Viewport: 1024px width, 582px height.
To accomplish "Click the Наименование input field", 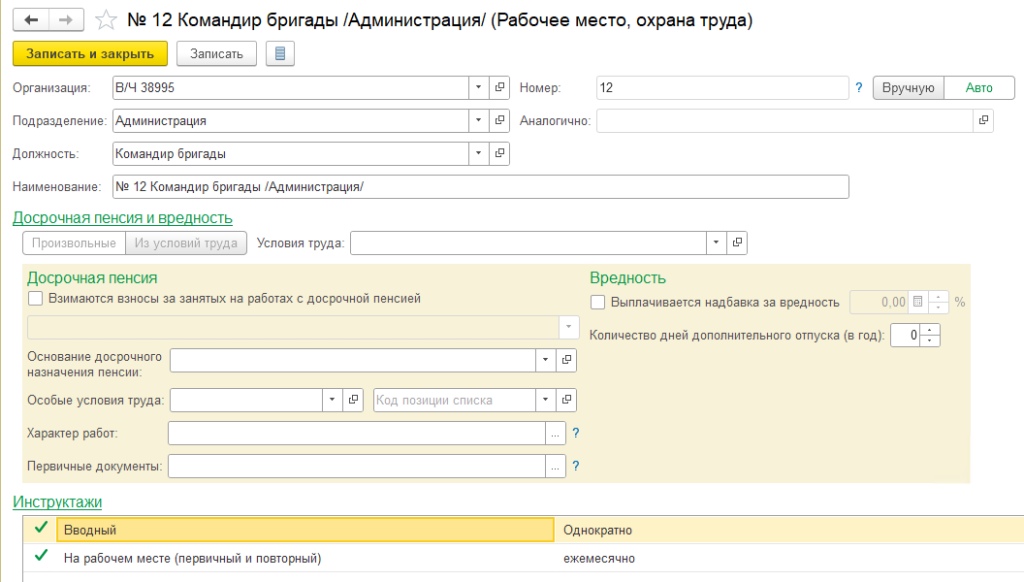I will (481, 187).
